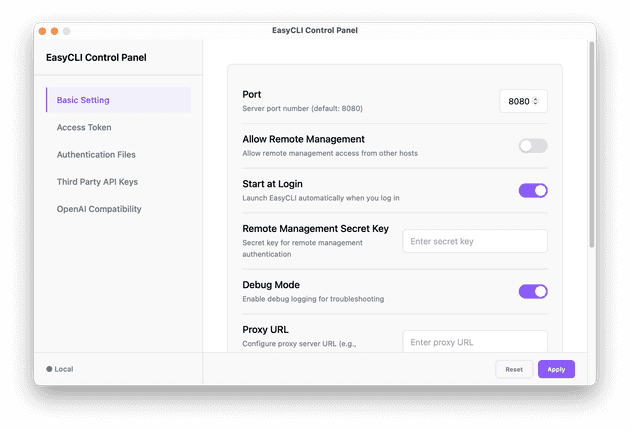Switch to the Access Token section
Viewport: 630px width, 430px height.
click(x=84, y=127)
